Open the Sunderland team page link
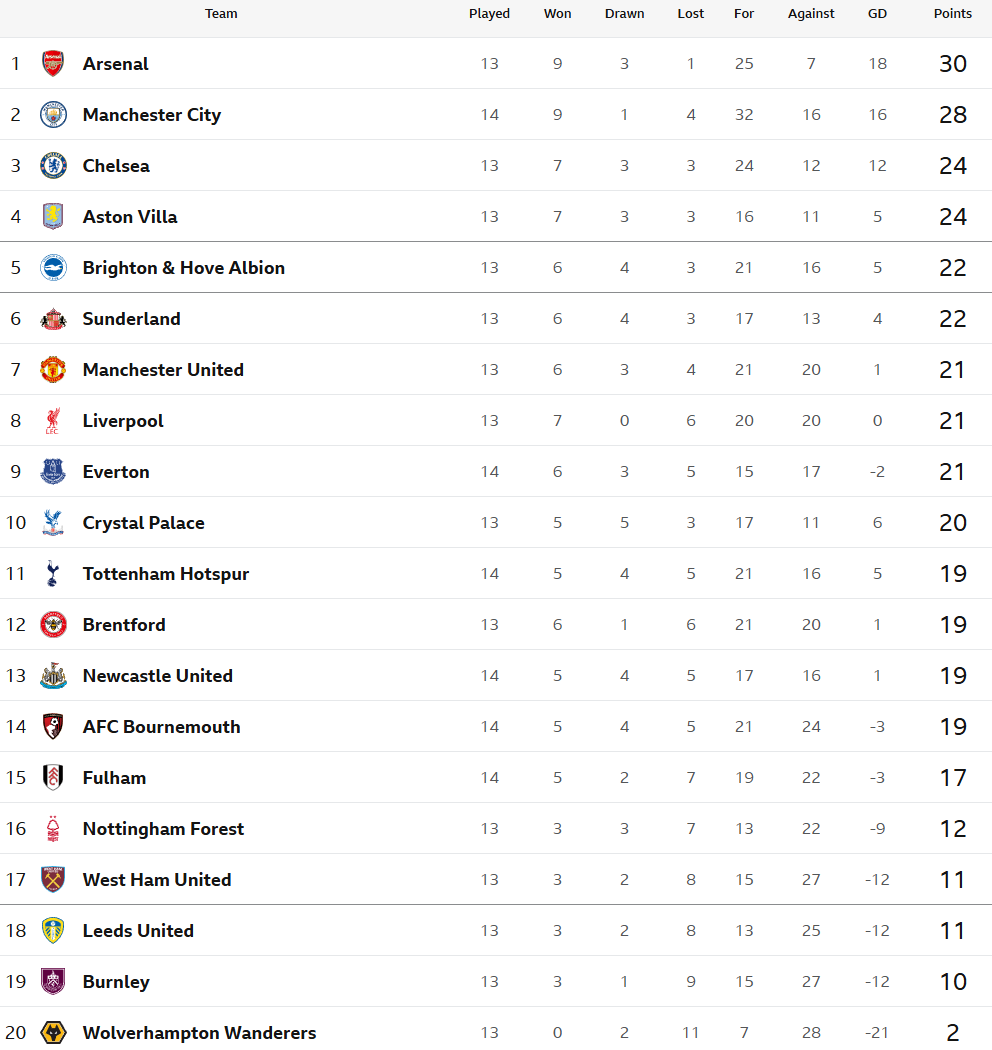This screenshot has height=1050, width=992. click(132, 319)
